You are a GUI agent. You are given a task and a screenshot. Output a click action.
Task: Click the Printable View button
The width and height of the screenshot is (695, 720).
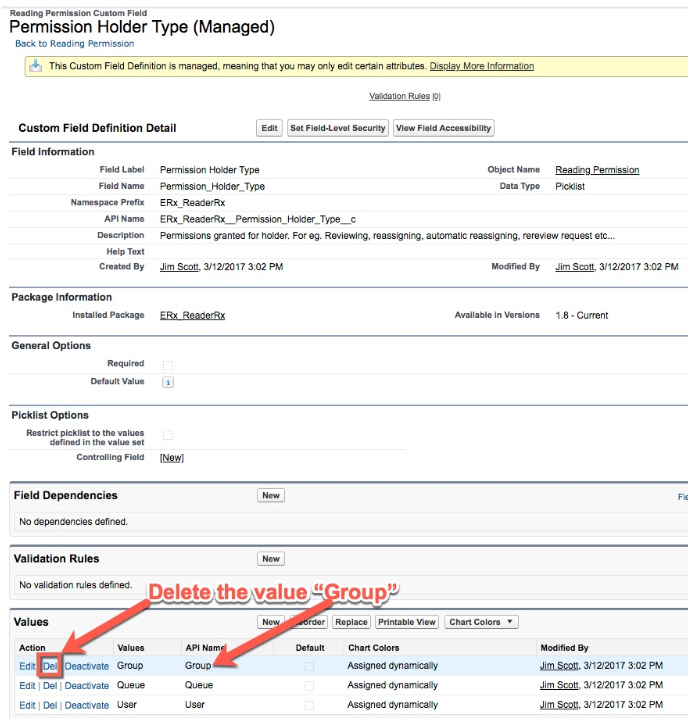point(407,622)
